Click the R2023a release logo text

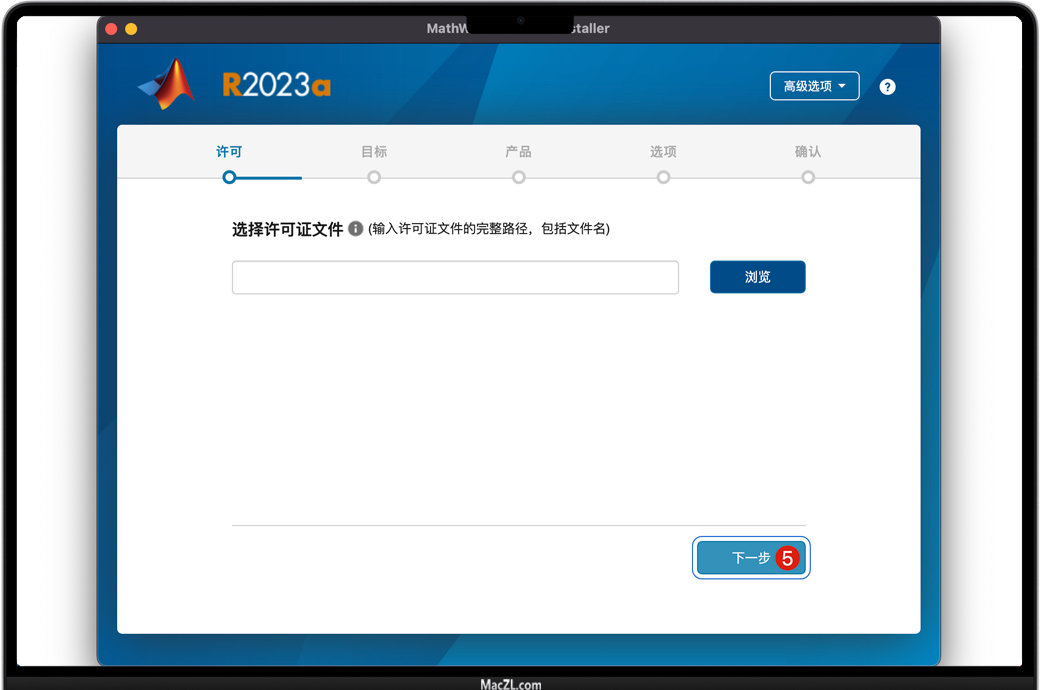(276, 86)
